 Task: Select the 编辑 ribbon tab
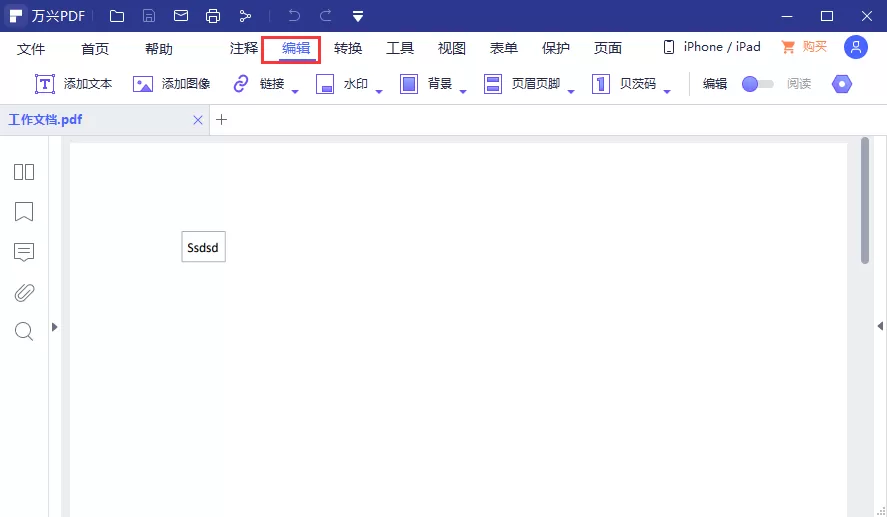(x=296, y=49)
